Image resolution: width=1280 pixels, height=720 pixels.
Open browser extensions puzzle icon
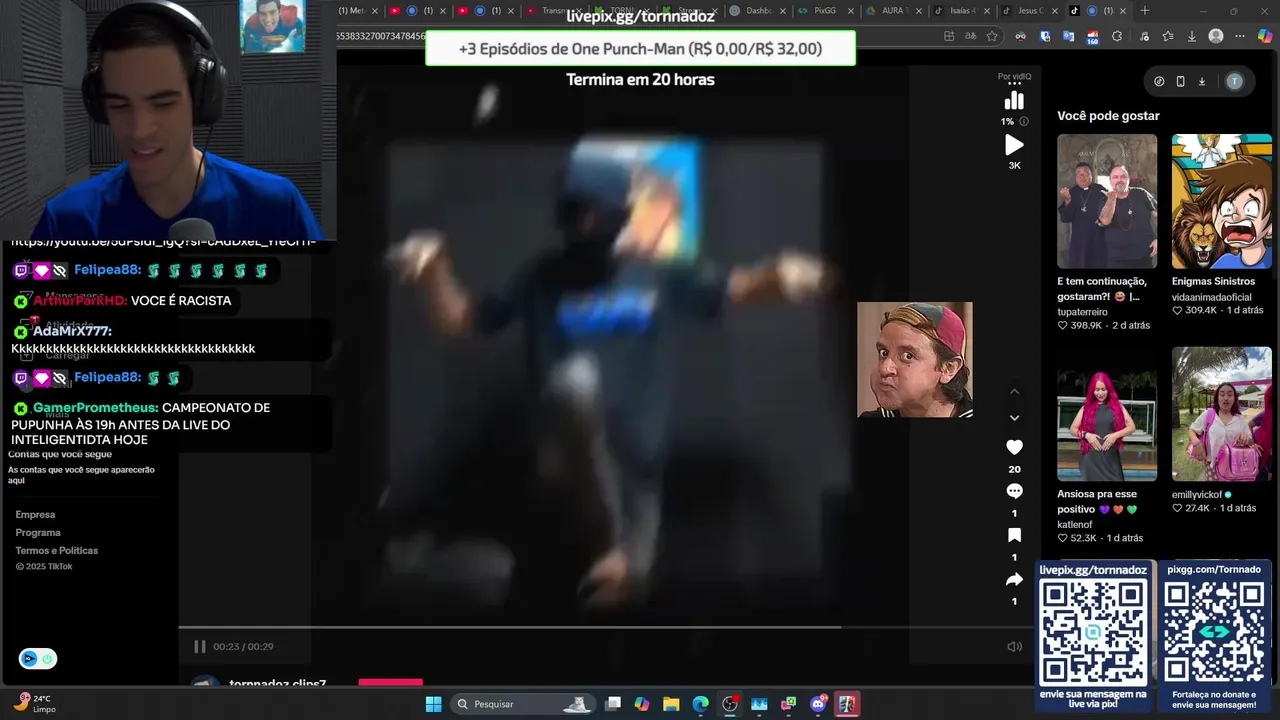click(x=1117, y=36)
